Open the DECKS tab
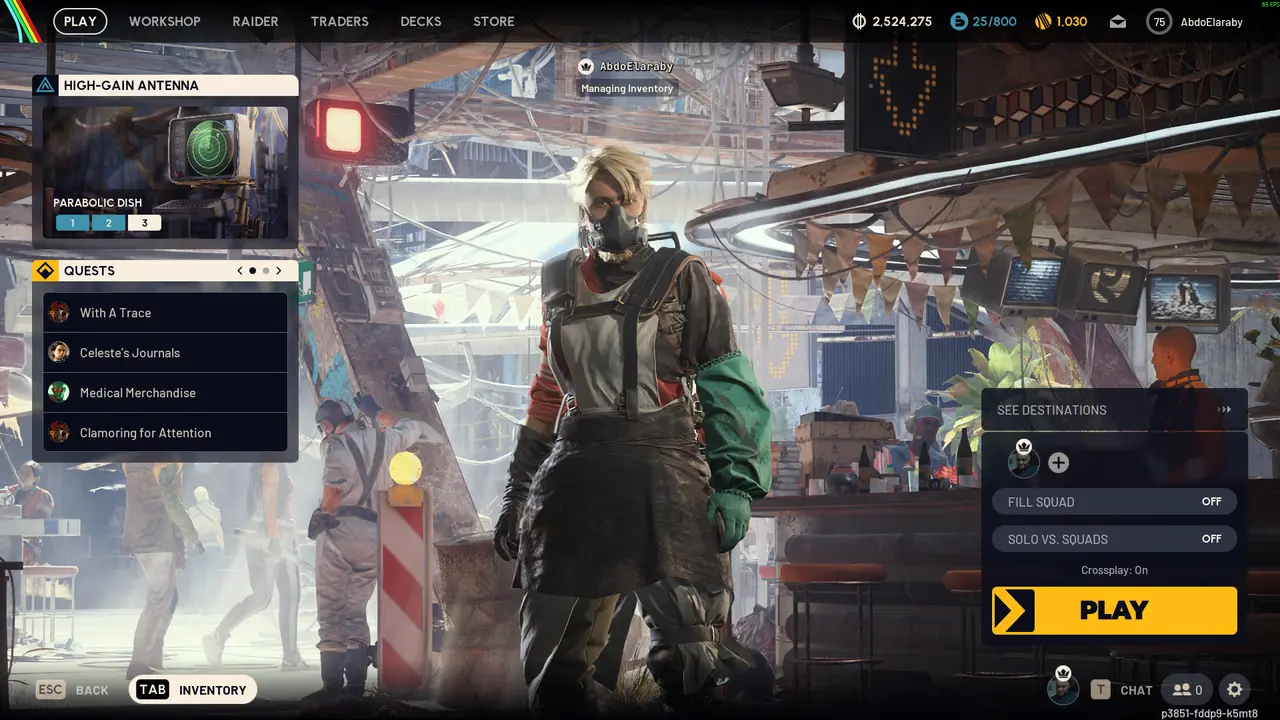Viewport: 1280px width, 720px height. click(x=421, y=21)
